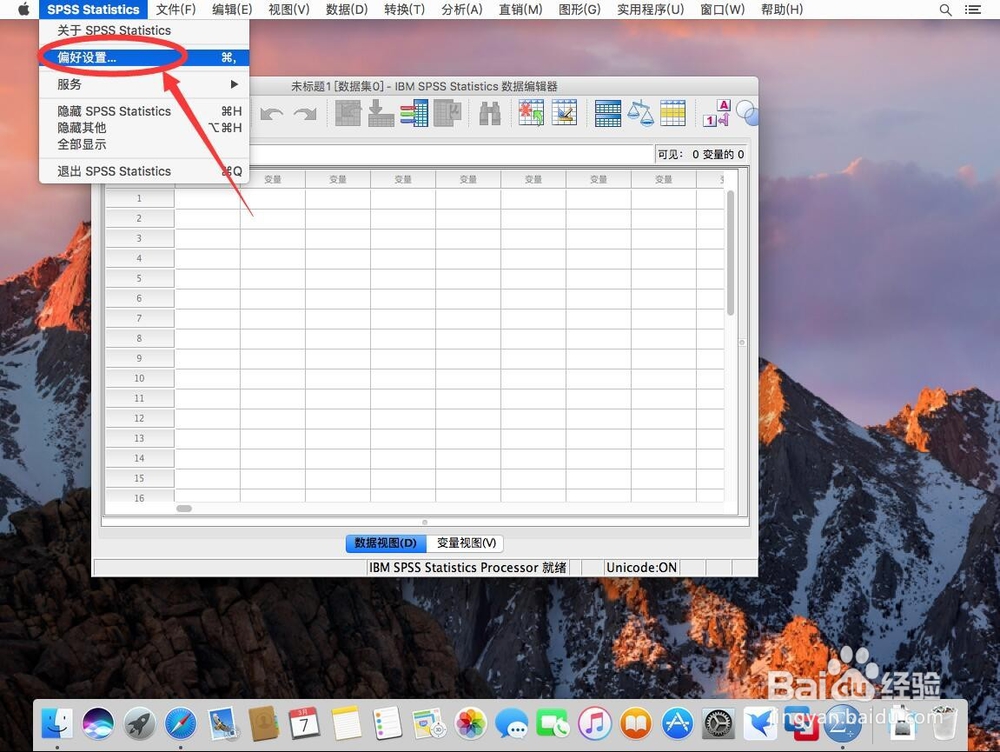Image resolution: width=1000 pixels, height=752 pixels.
Task: Open the 窗口(W) menu
Action: coord(722,10)
